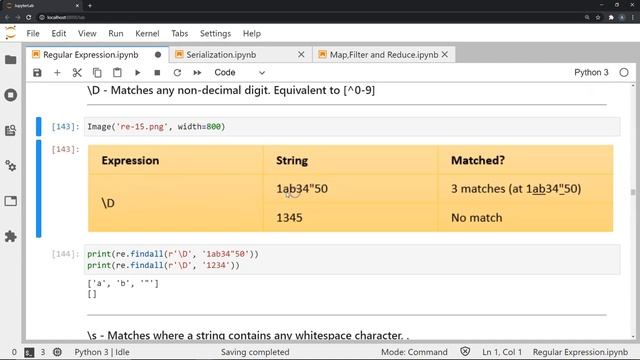Close the Serialization.ipynb tab
The height and width of the screenshot is (360, 640).
(x=301, y=55)
